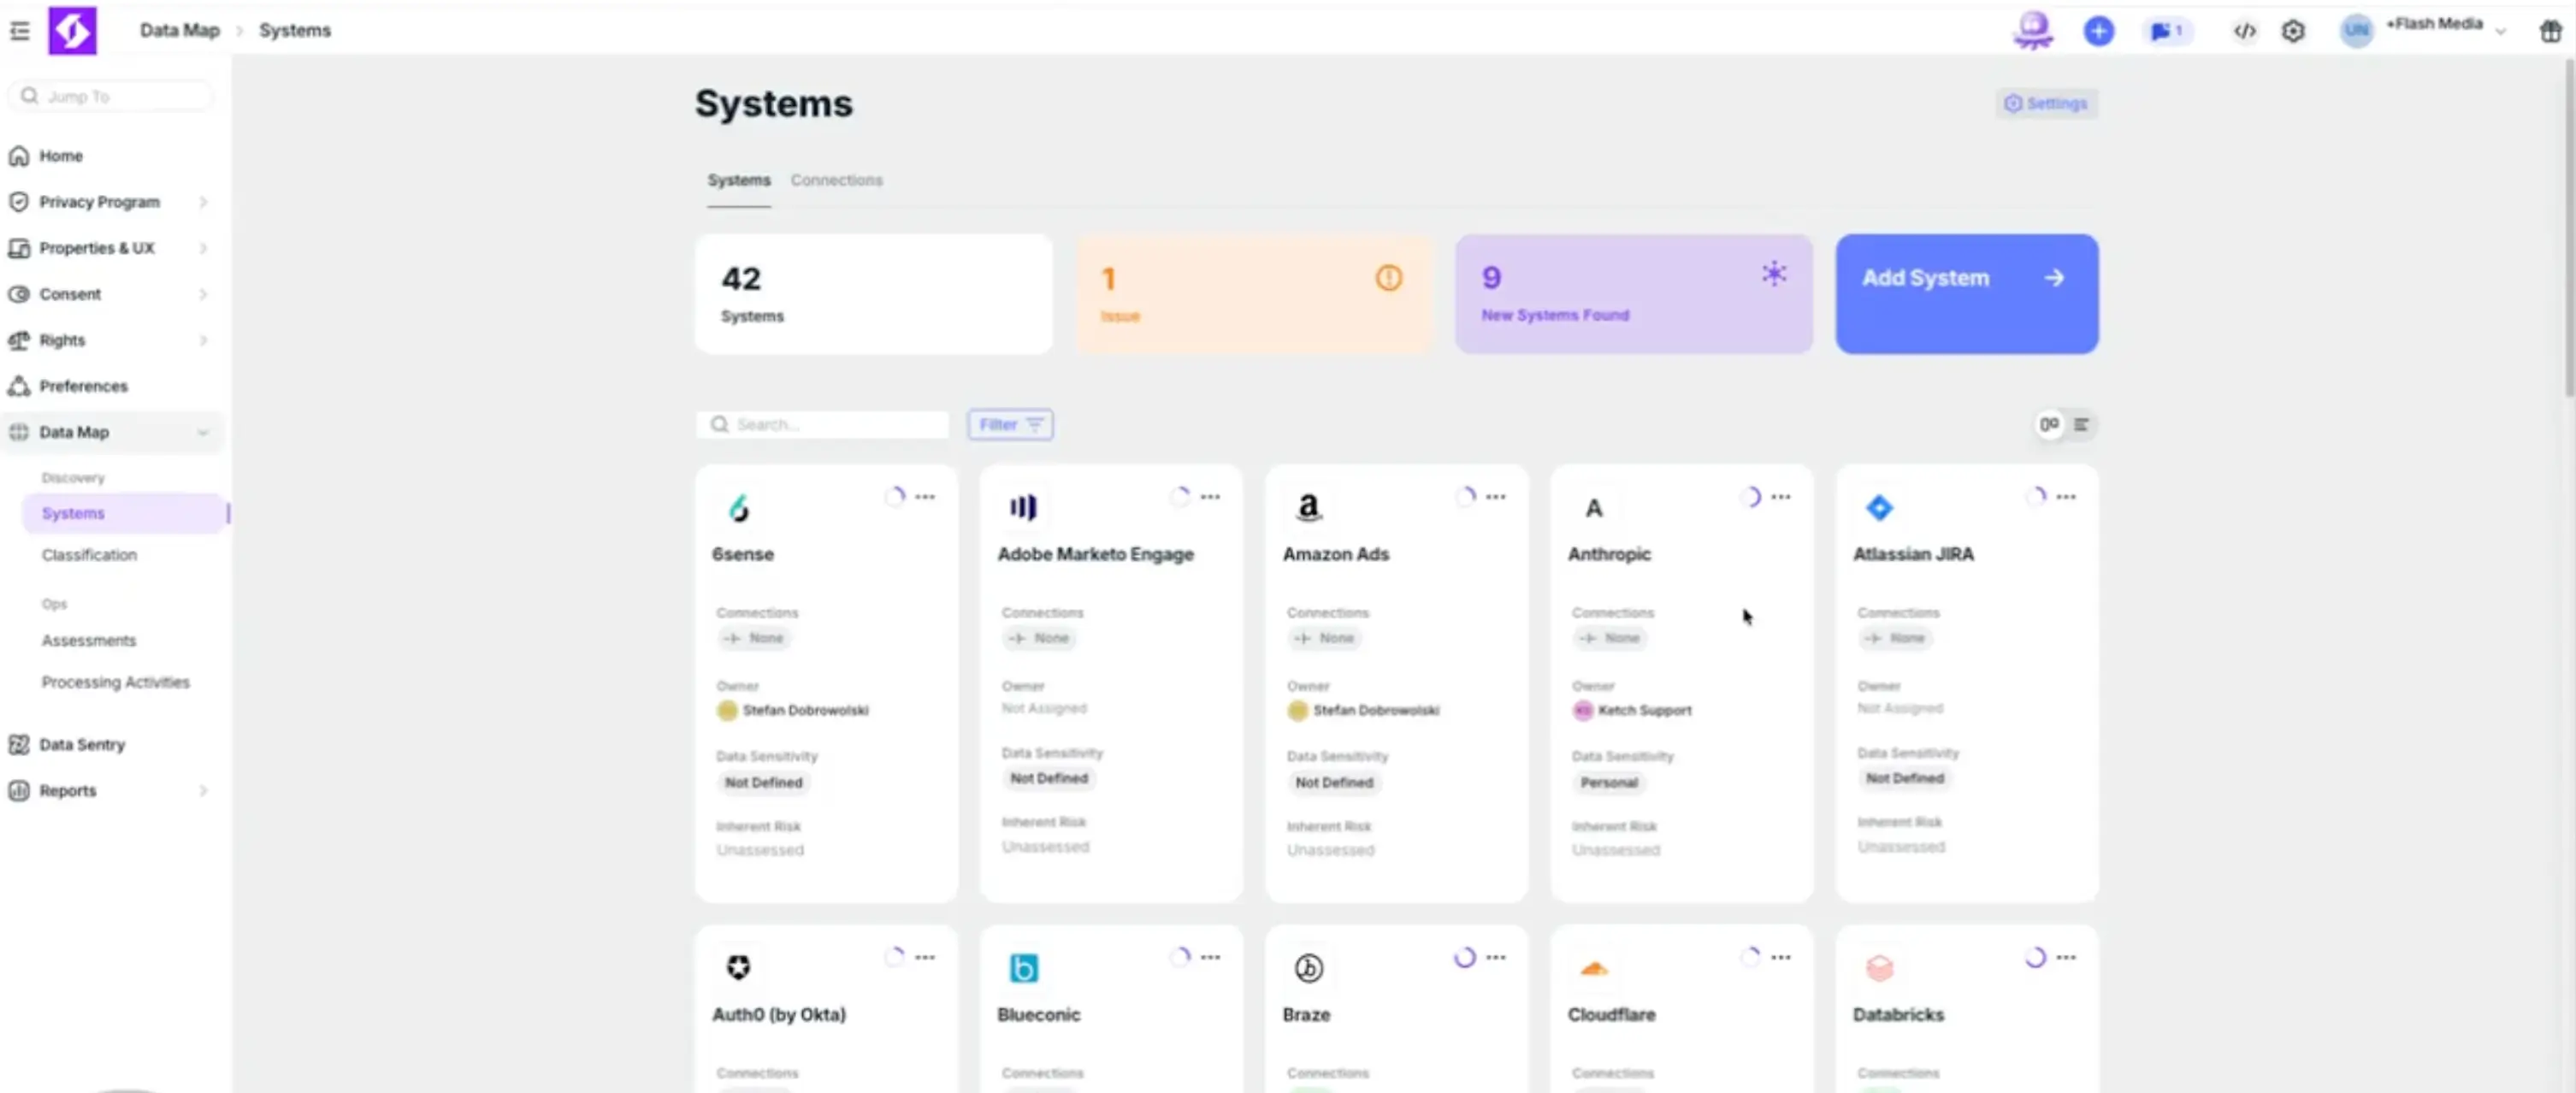Open the developer code icon

click(x=2244, y=31)
